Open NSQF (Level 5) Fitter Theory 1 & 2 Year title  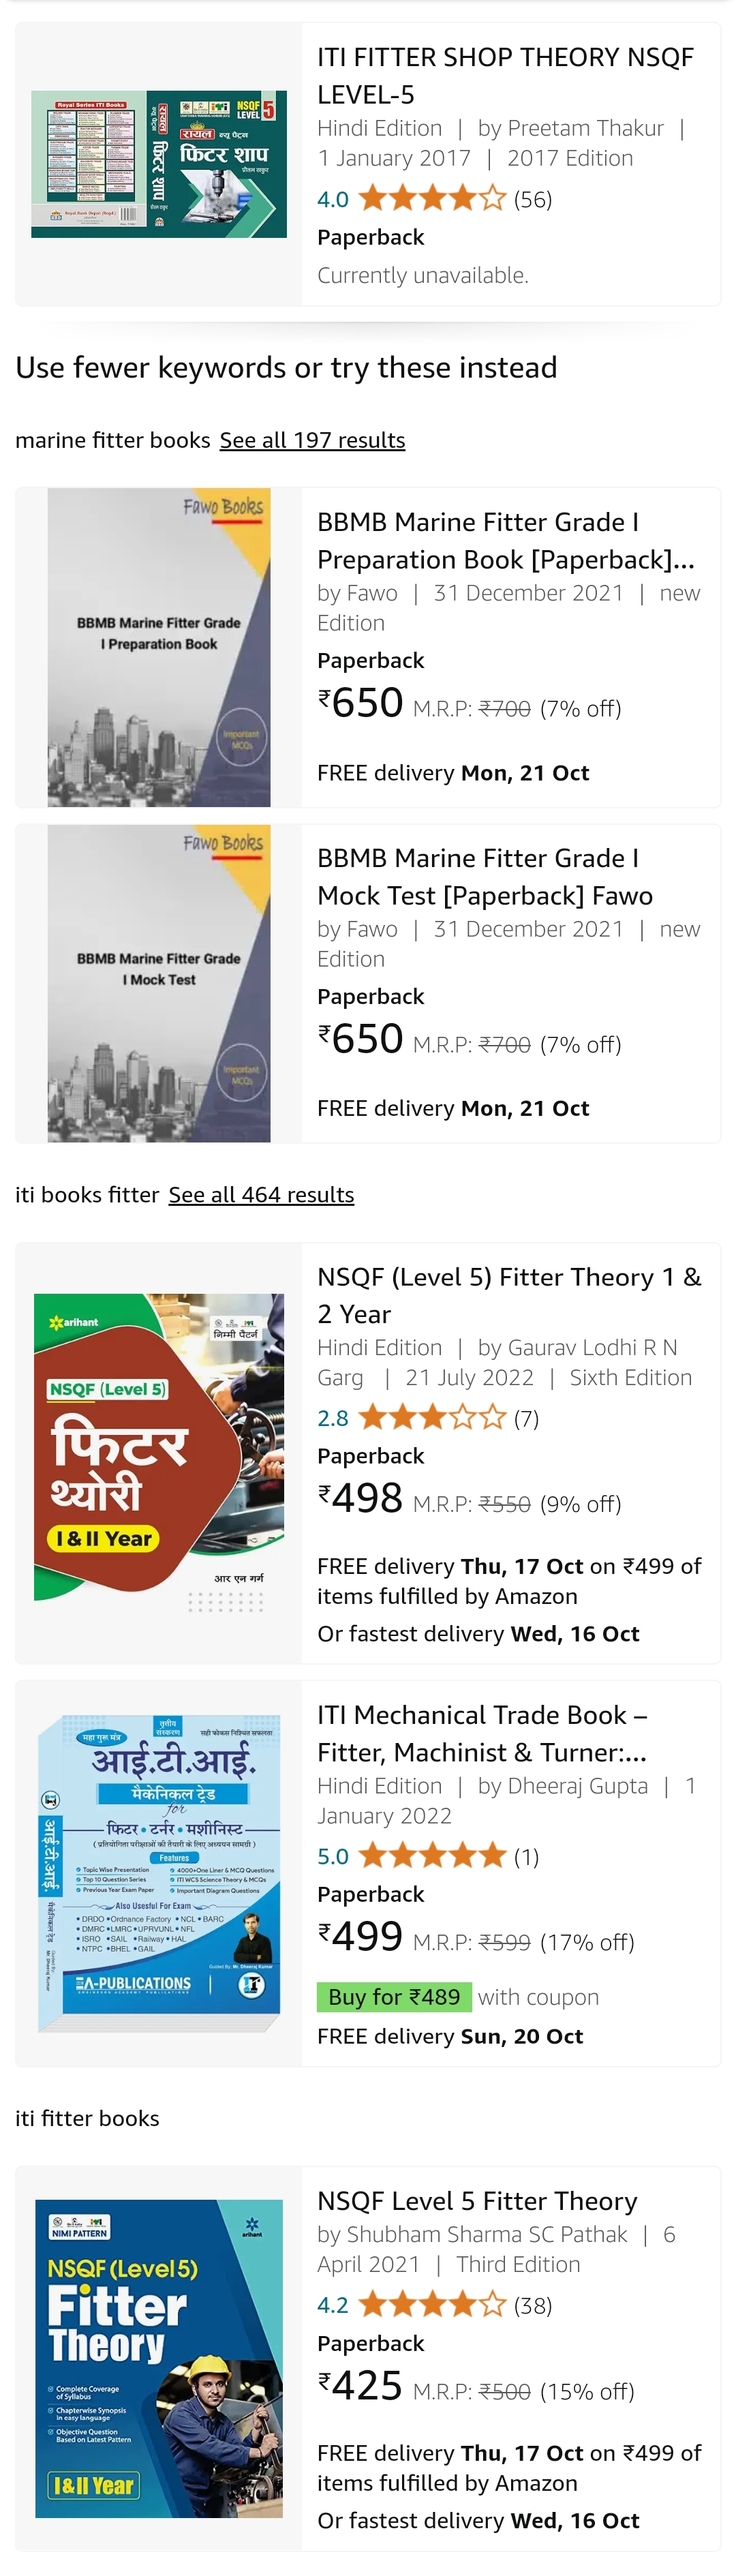[509, 1295]
